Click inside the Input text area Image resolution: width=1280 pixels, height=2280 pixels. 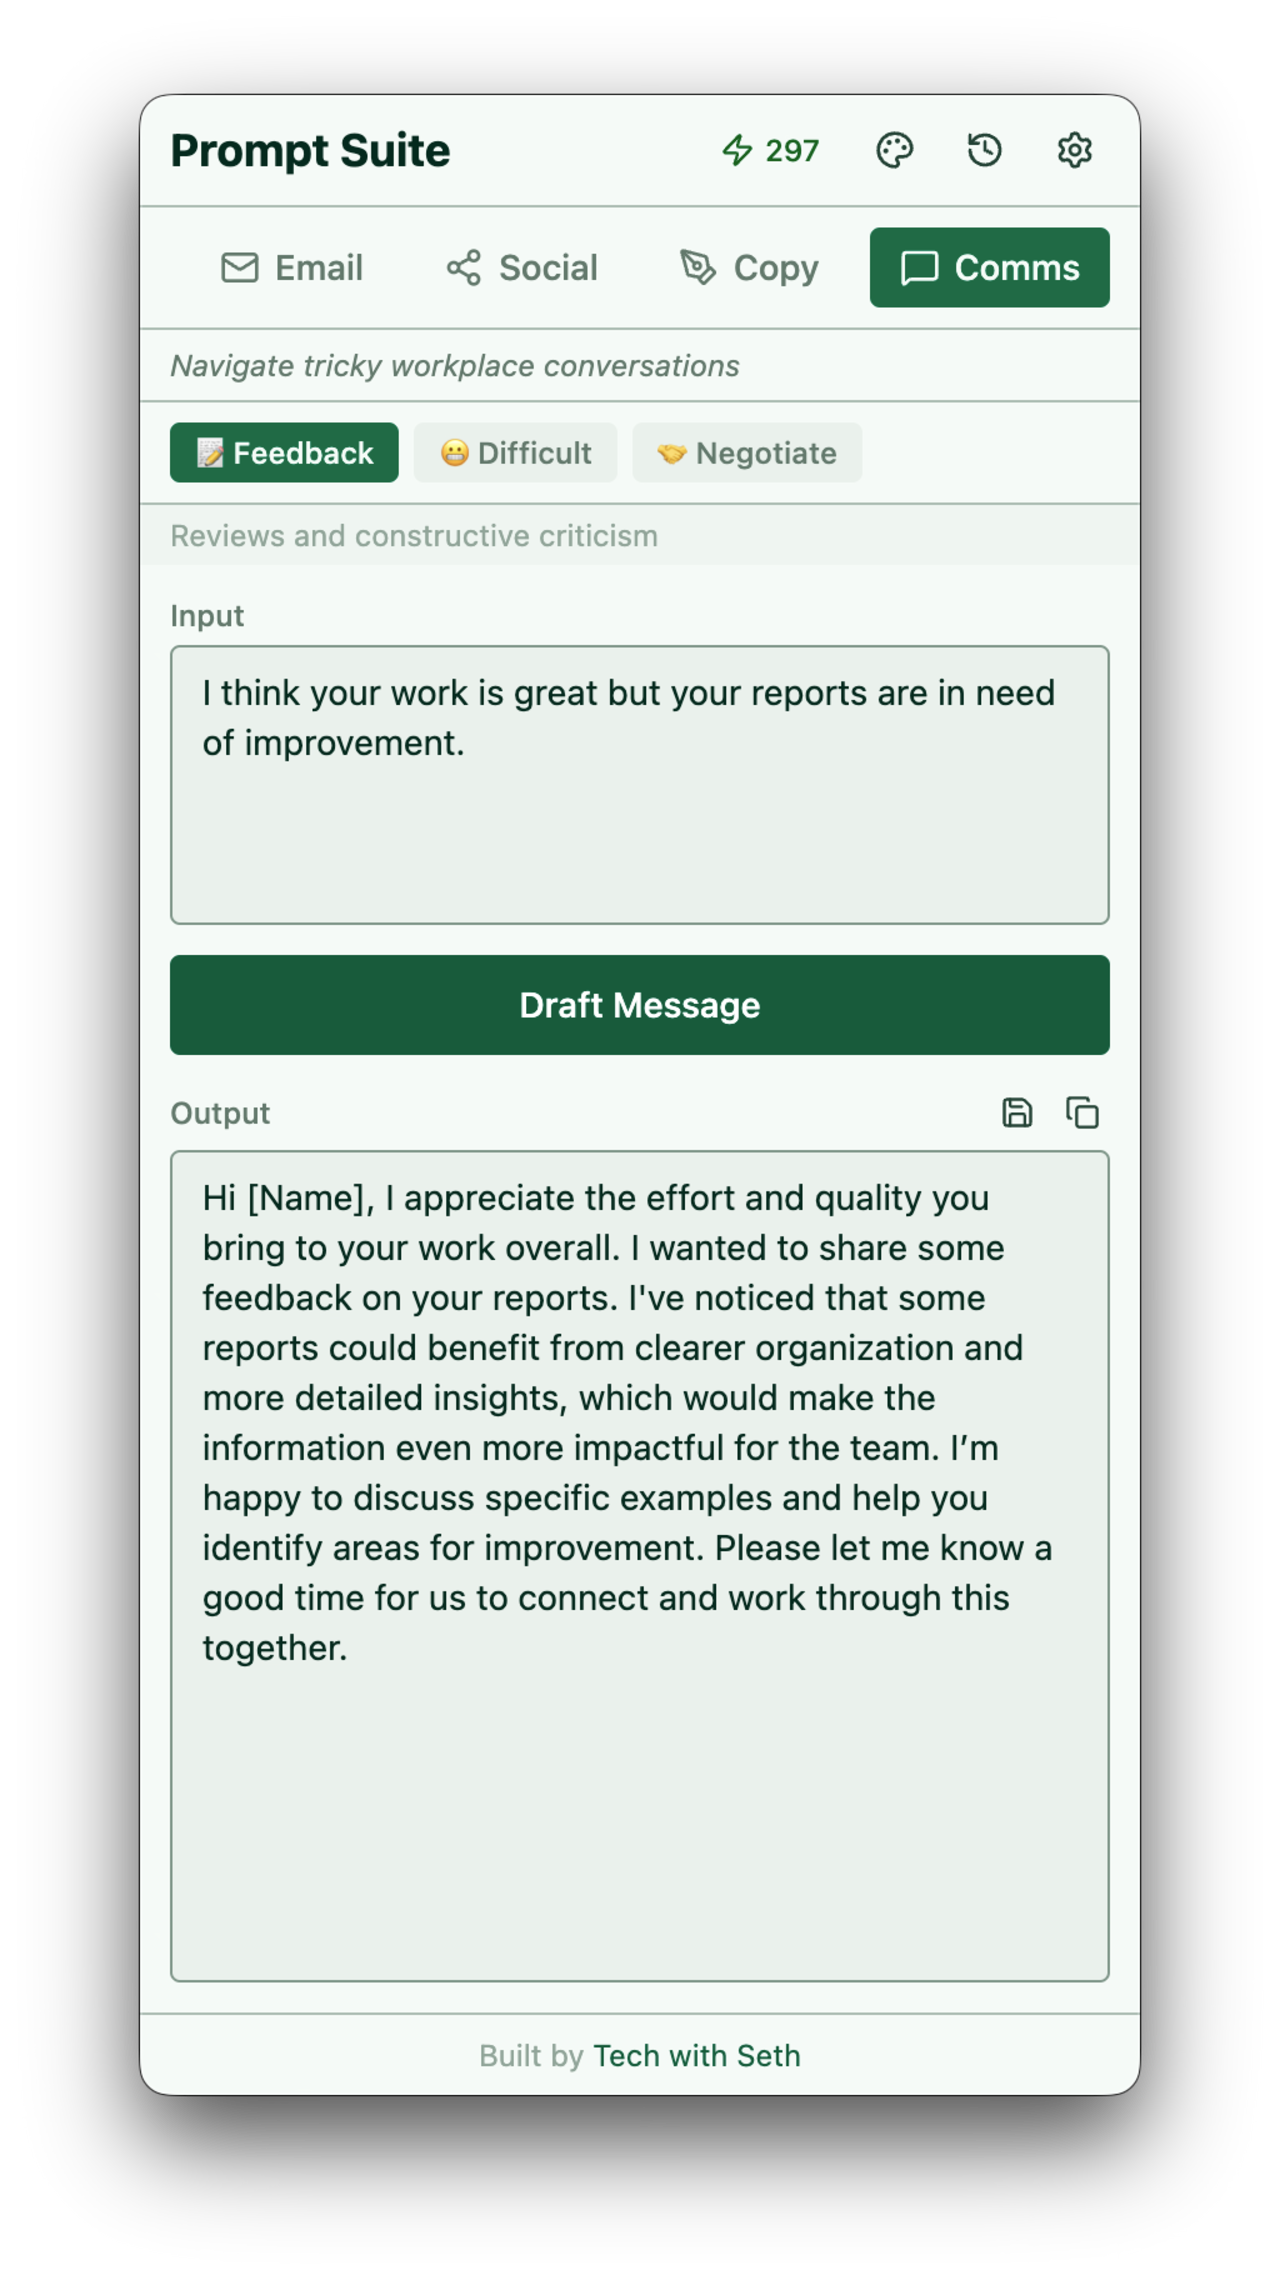(640, 785)
